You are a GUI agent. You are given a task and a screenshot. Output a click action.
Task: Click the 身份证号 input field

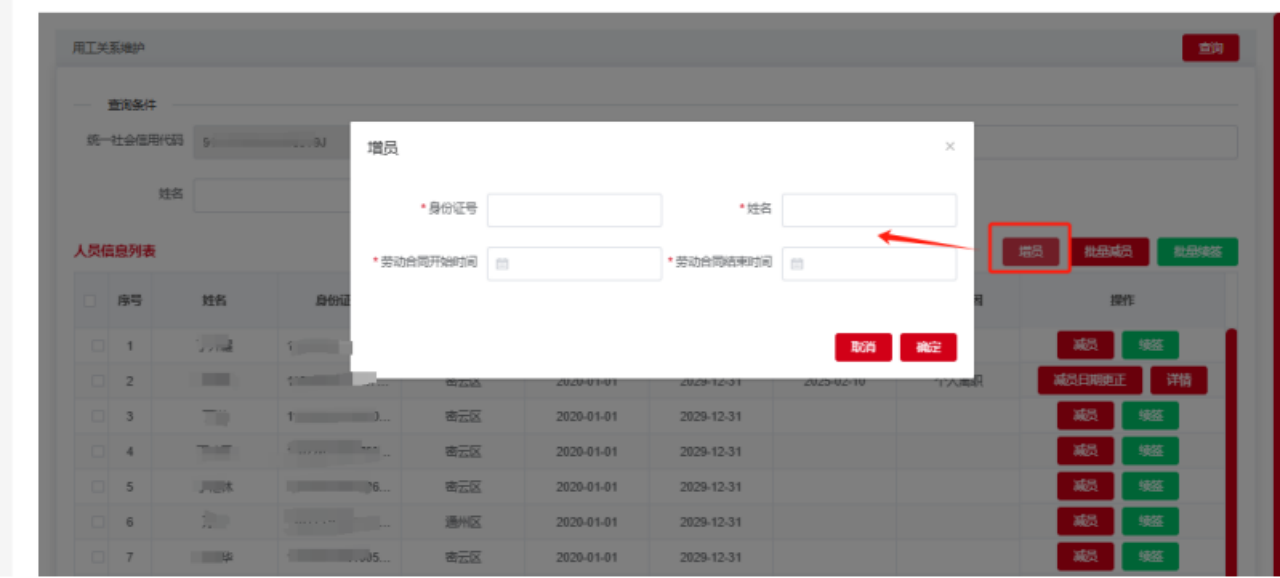574,210
